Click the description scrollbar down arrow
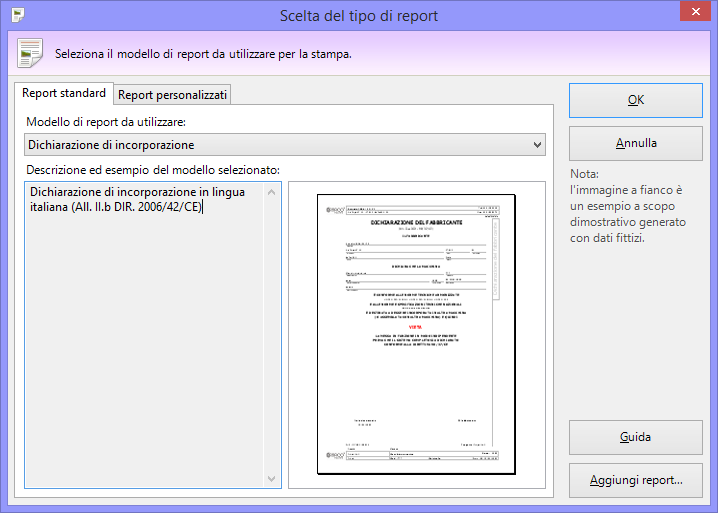The height and width of the screenshot is (513, 718). (271, 479)
